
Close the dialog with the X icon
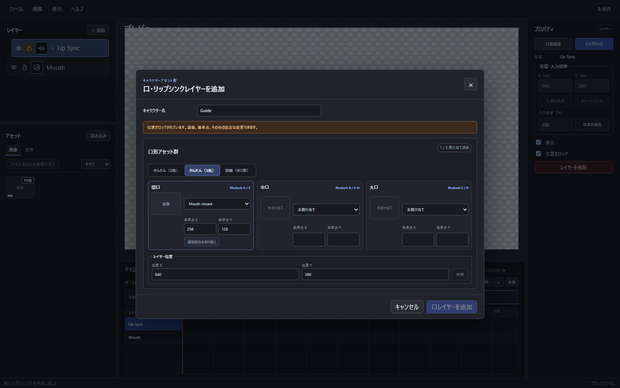471,85
